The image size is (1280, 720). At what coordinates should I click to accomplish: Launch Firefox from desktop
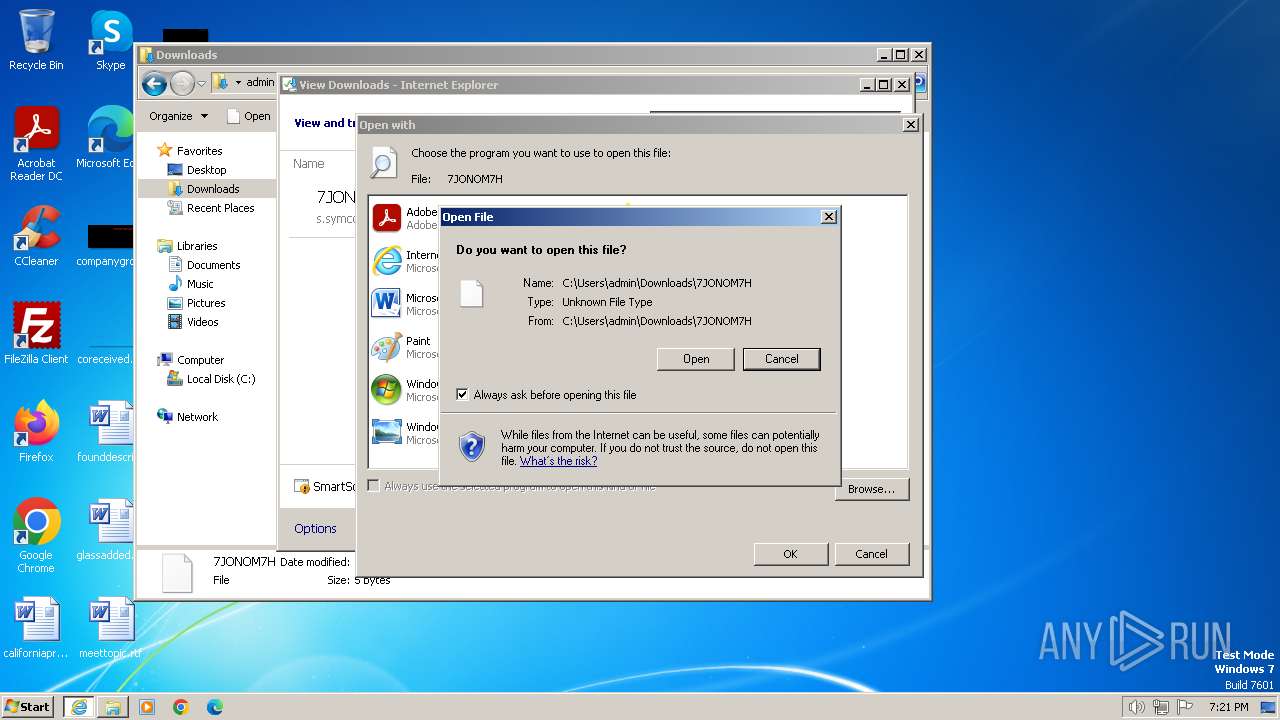[36, 431]
